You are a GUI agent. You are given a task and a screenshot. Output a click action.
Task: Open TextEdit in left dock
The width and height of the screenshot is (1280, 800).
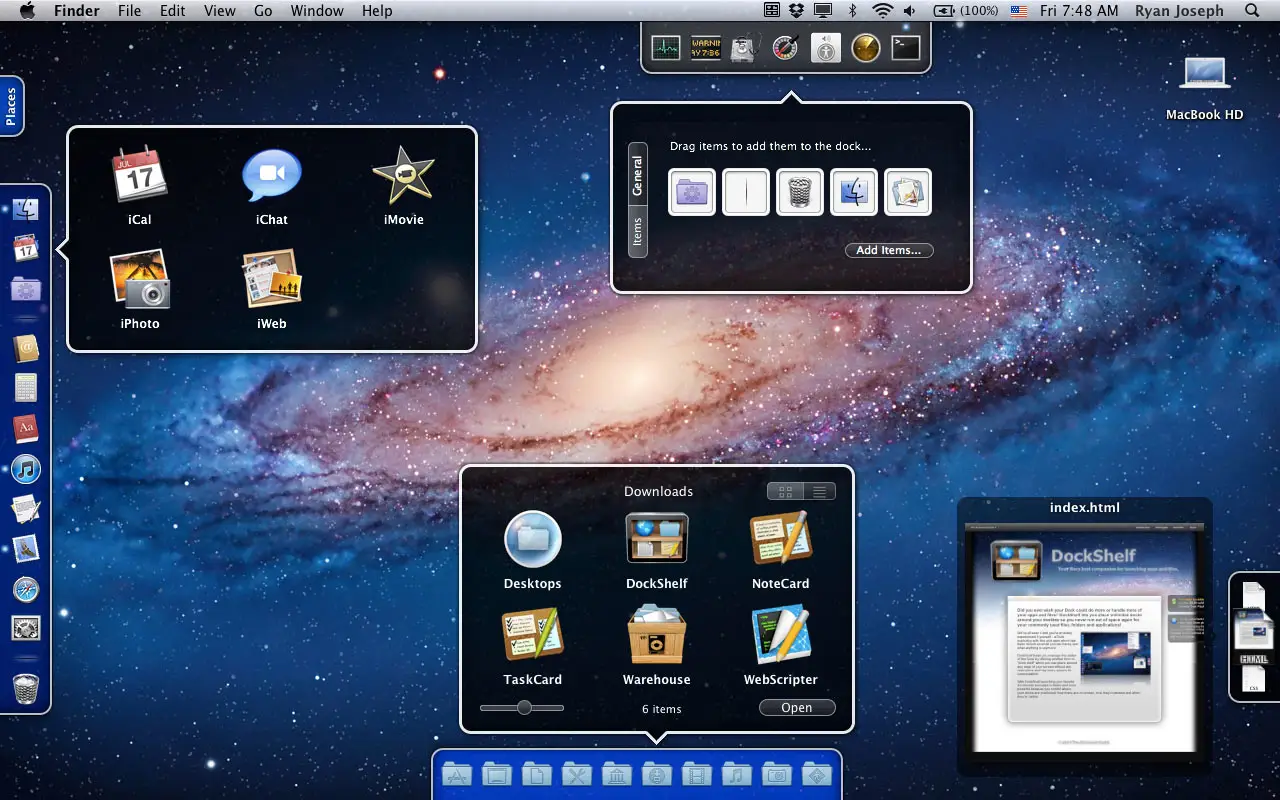26,508
